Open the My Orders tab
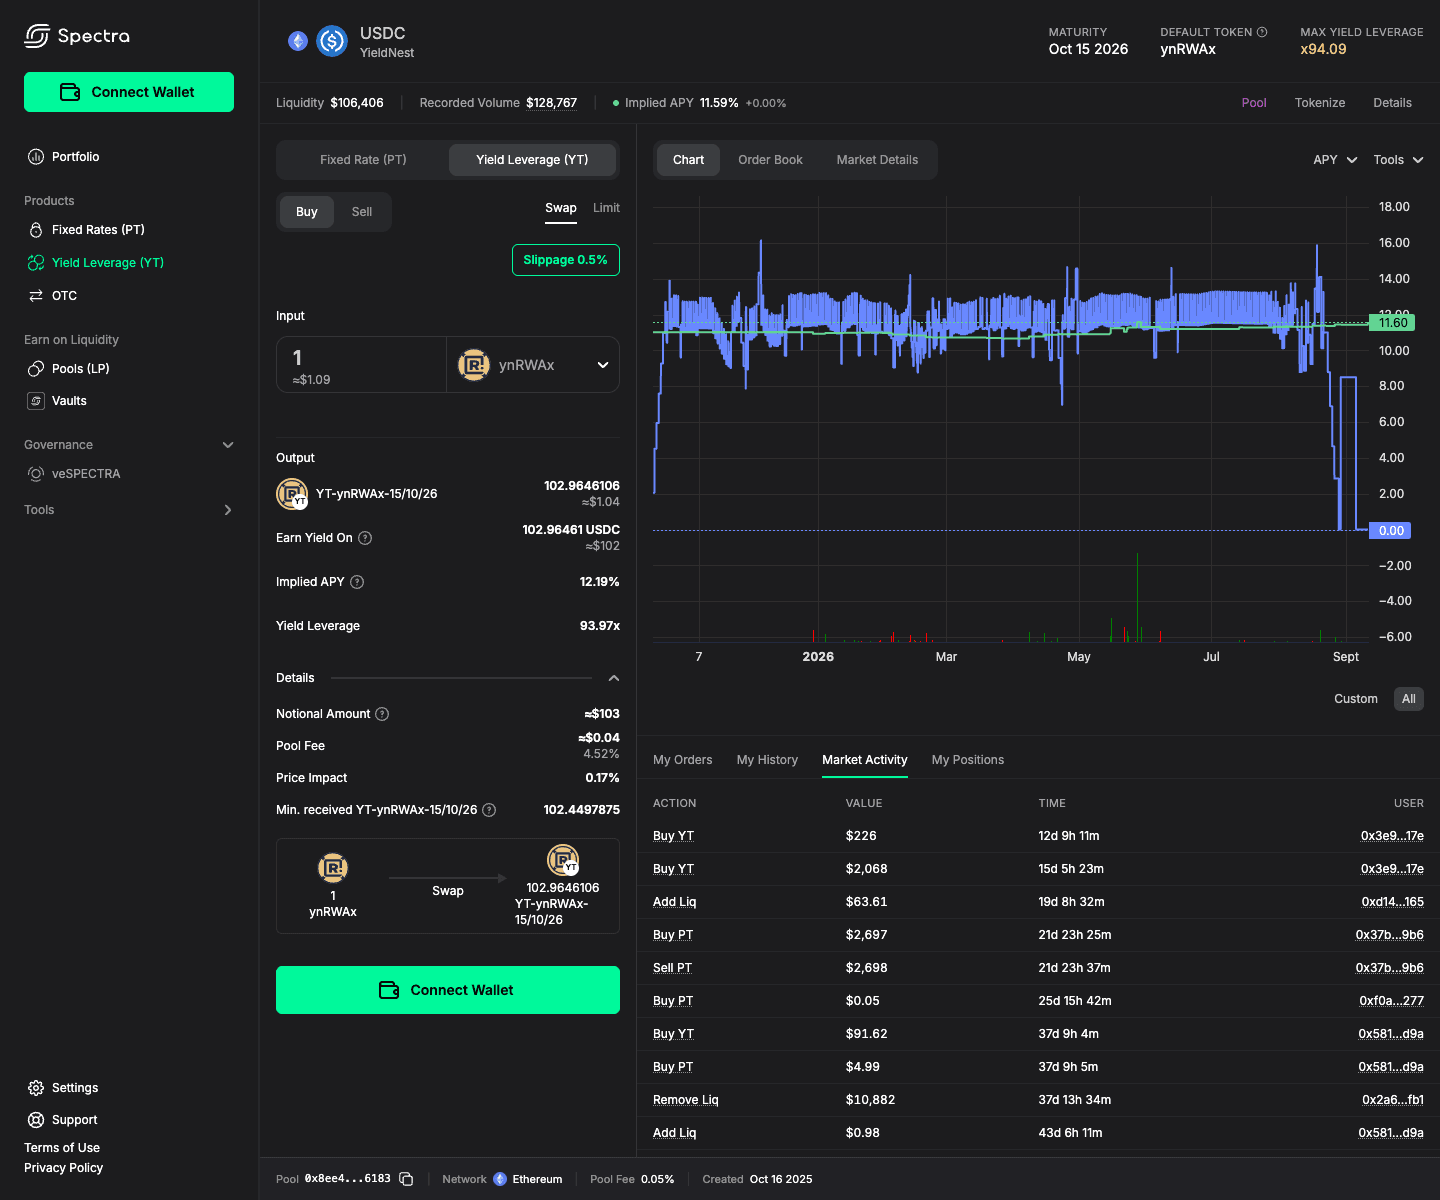Screen dimensions: 1440x1200 click(x=683, y=760)
